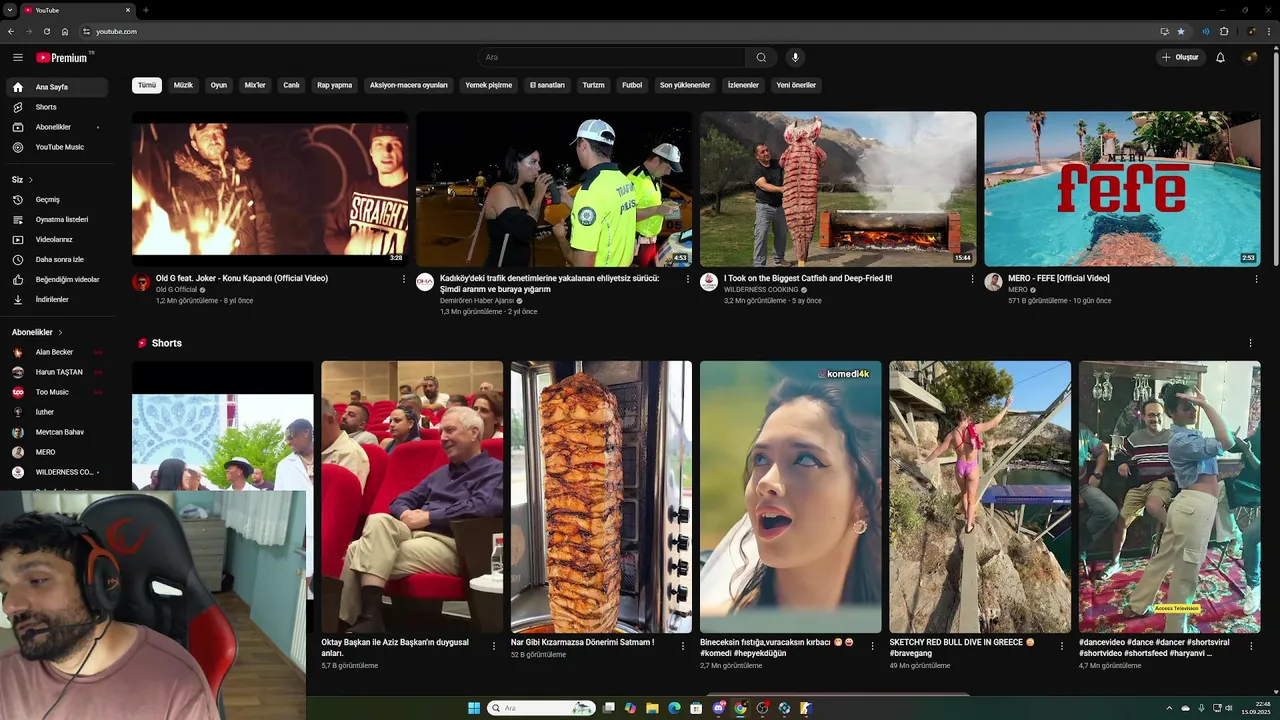This screenshot has height=720, width=1280.
Task: Select the İzlenenler filter chip
Action: (x=743, y=85)
